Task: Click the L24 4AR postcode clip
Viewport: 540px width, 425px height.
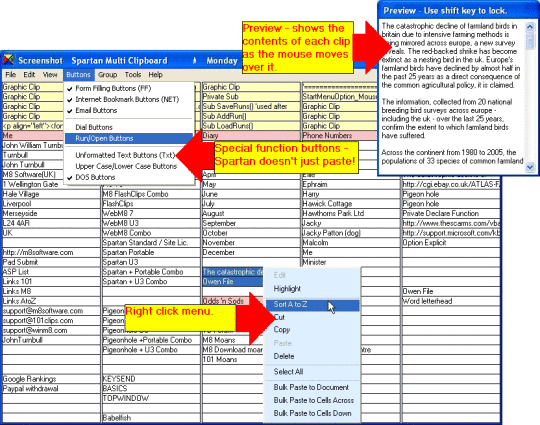Action: [x=51, y=223]
